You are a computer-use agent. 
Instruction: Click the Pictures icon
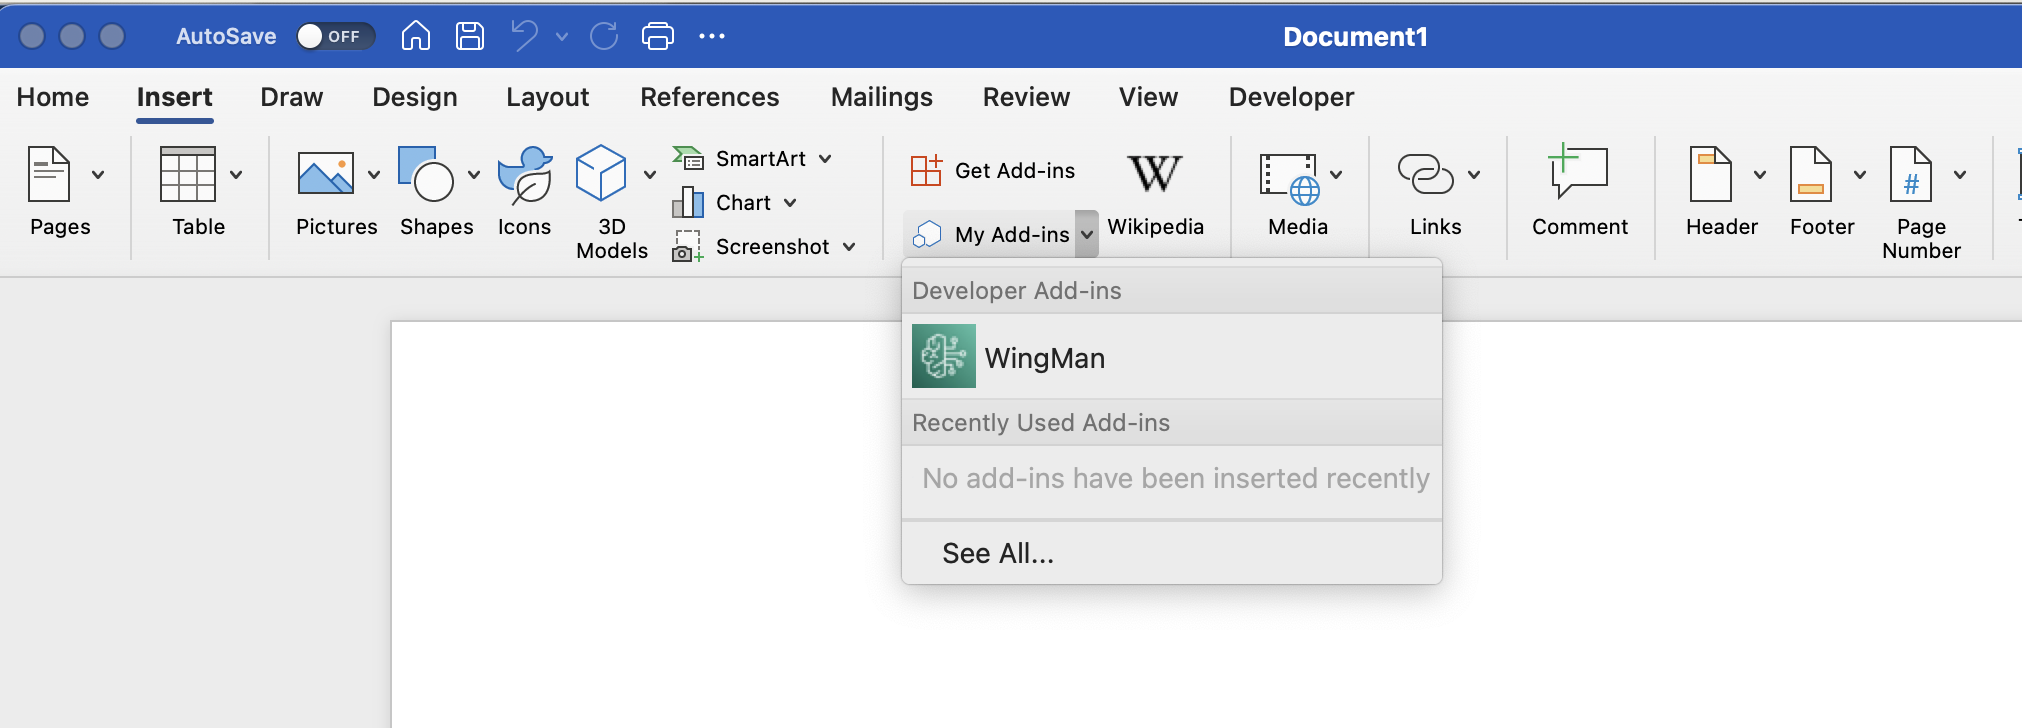tap(326, 176)
